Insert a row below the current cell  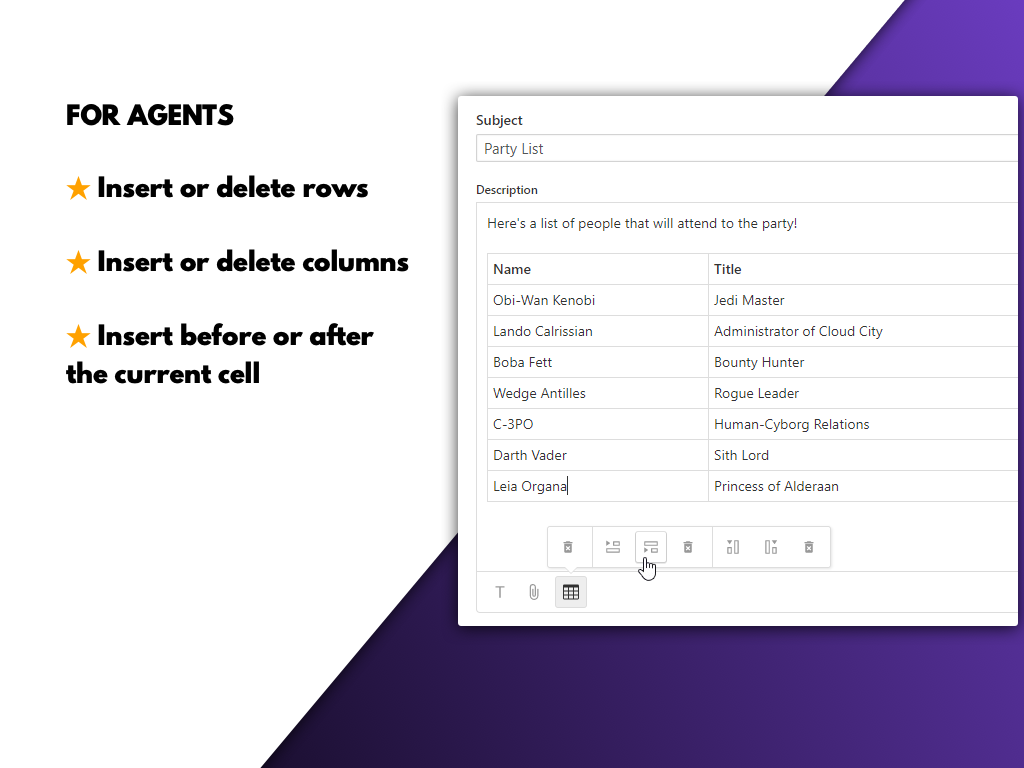pyautogui.click(x=651, y=547)
